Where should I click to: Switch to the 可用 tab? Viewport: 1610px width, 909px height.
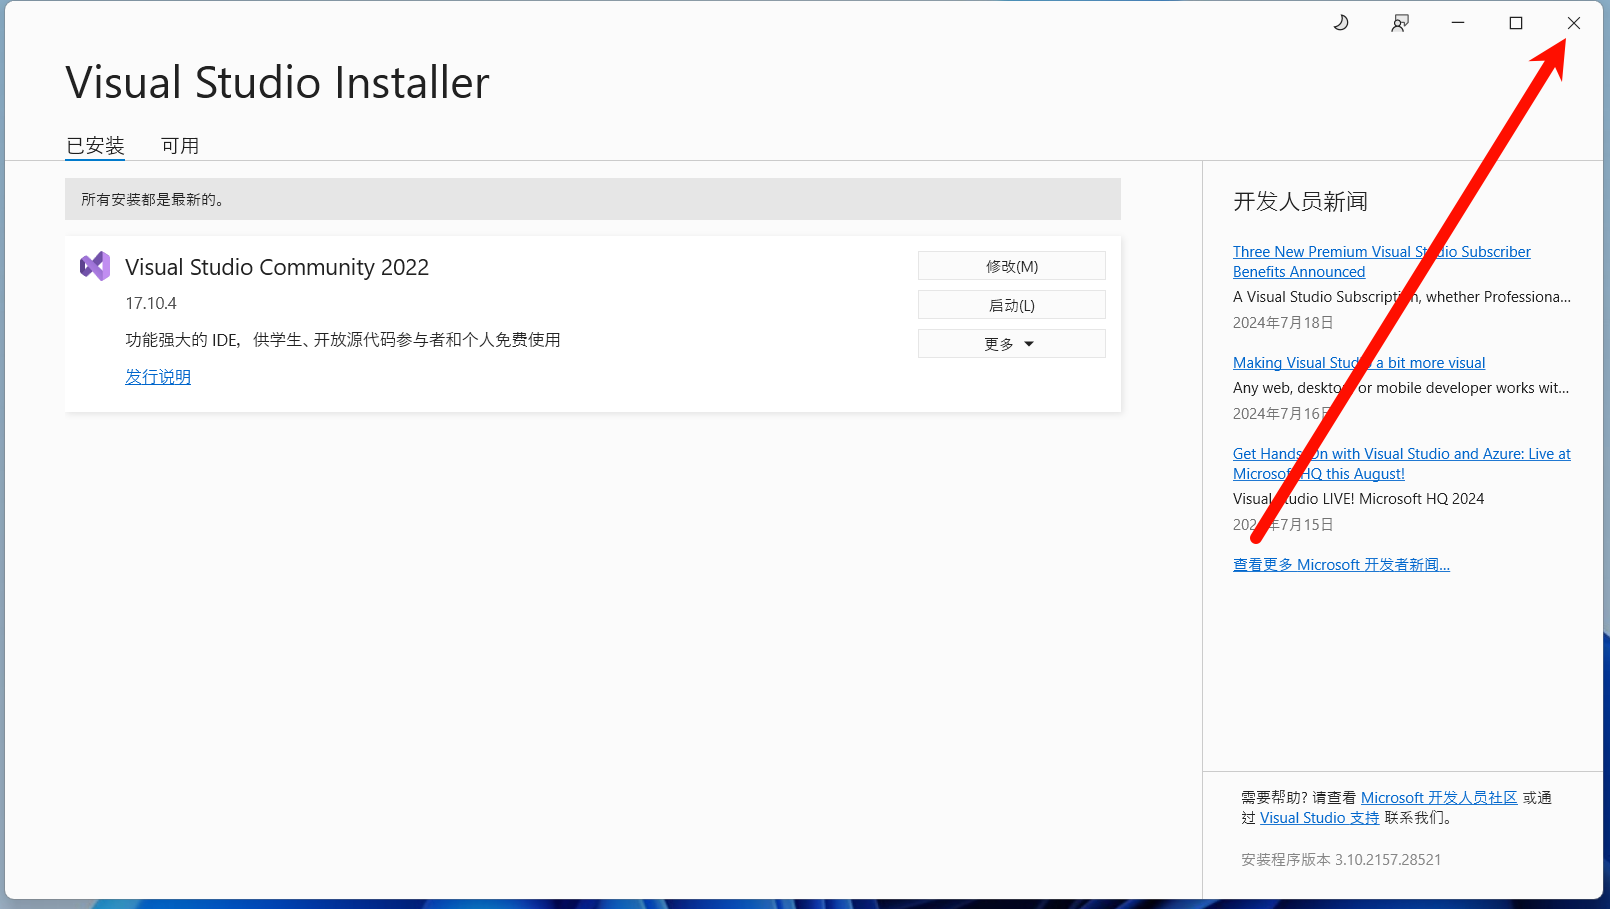pos(180,146)
